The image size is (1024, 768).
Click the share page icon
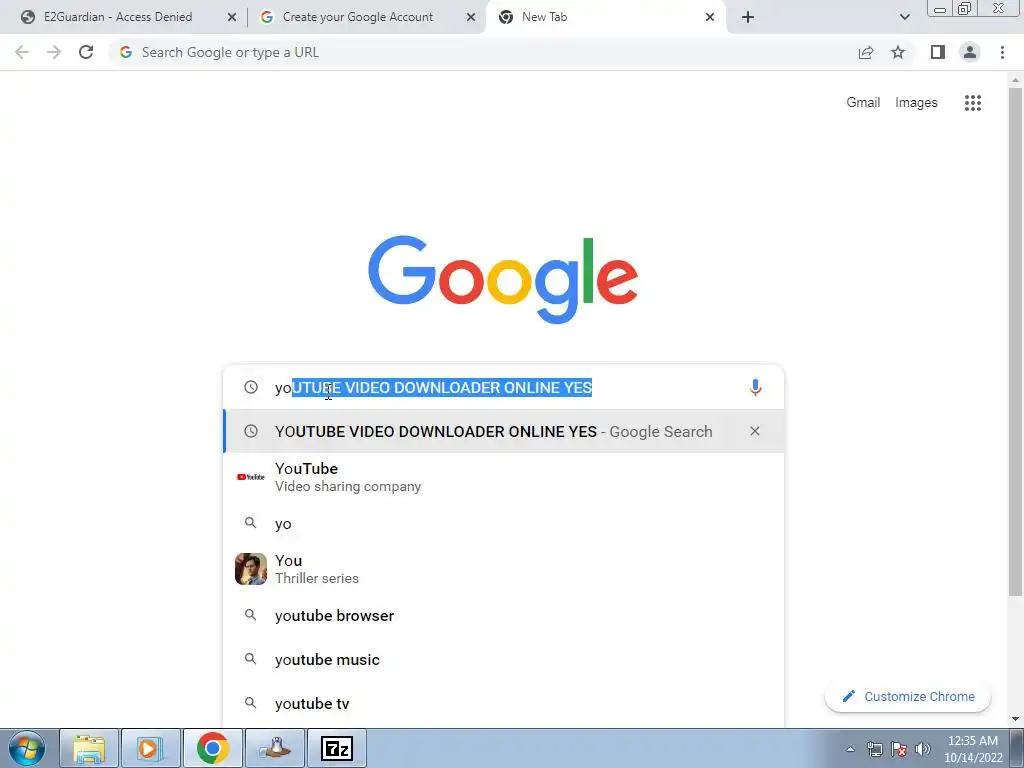pyautogui.click(x=866, y=52)
